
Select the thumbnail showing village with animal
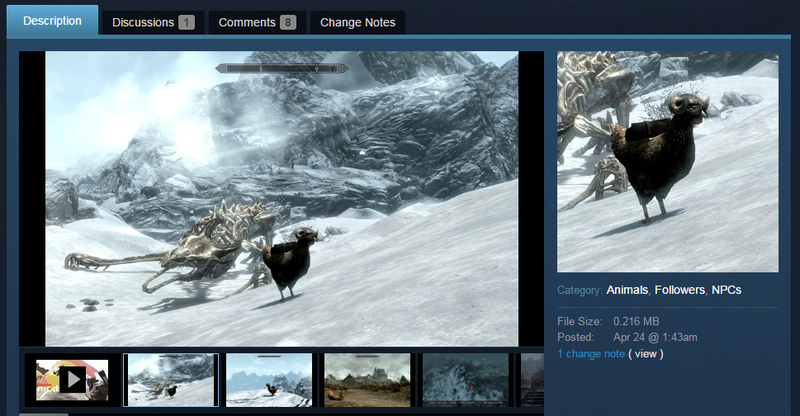click(367, 380)
